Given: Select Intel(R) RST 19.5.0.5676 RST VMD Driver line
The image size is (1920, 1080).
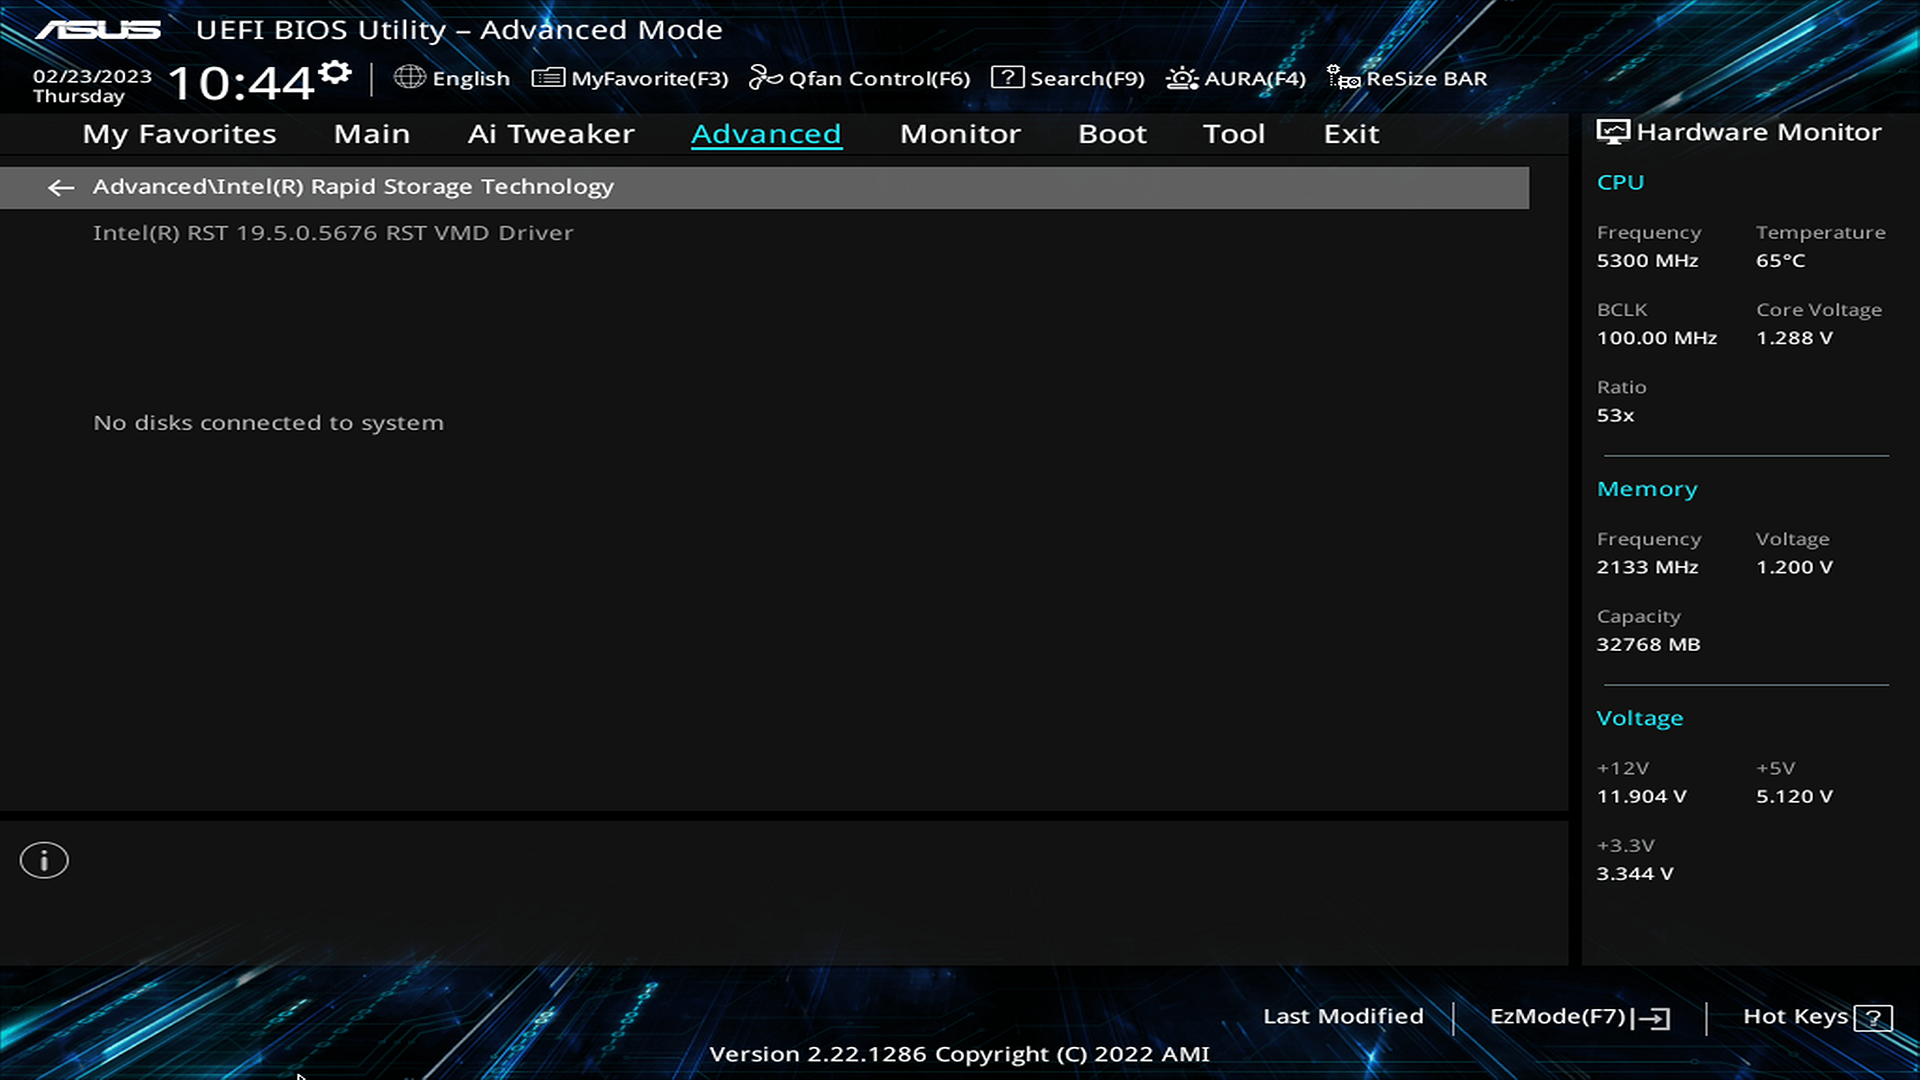Looking at the screenshot, I should point(333,233).
